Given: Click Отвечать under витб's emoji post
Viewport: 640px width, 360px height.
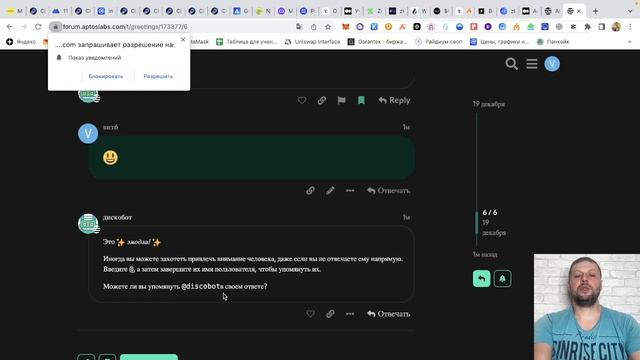Looking at the screenshot, I should pos(388,191).
